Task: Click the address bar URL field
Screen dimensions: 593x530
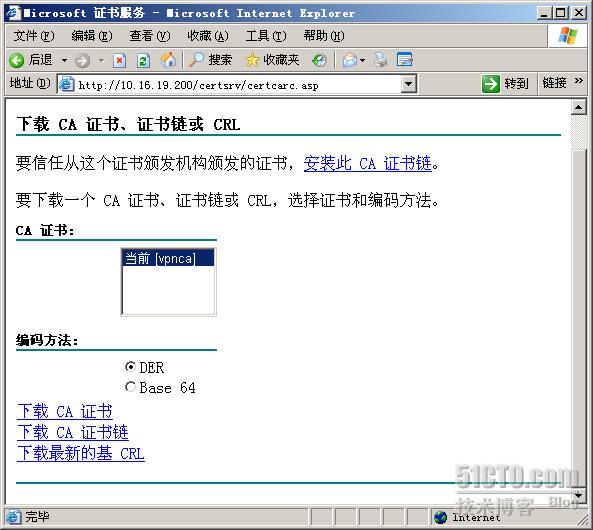Action: [238, 85]
